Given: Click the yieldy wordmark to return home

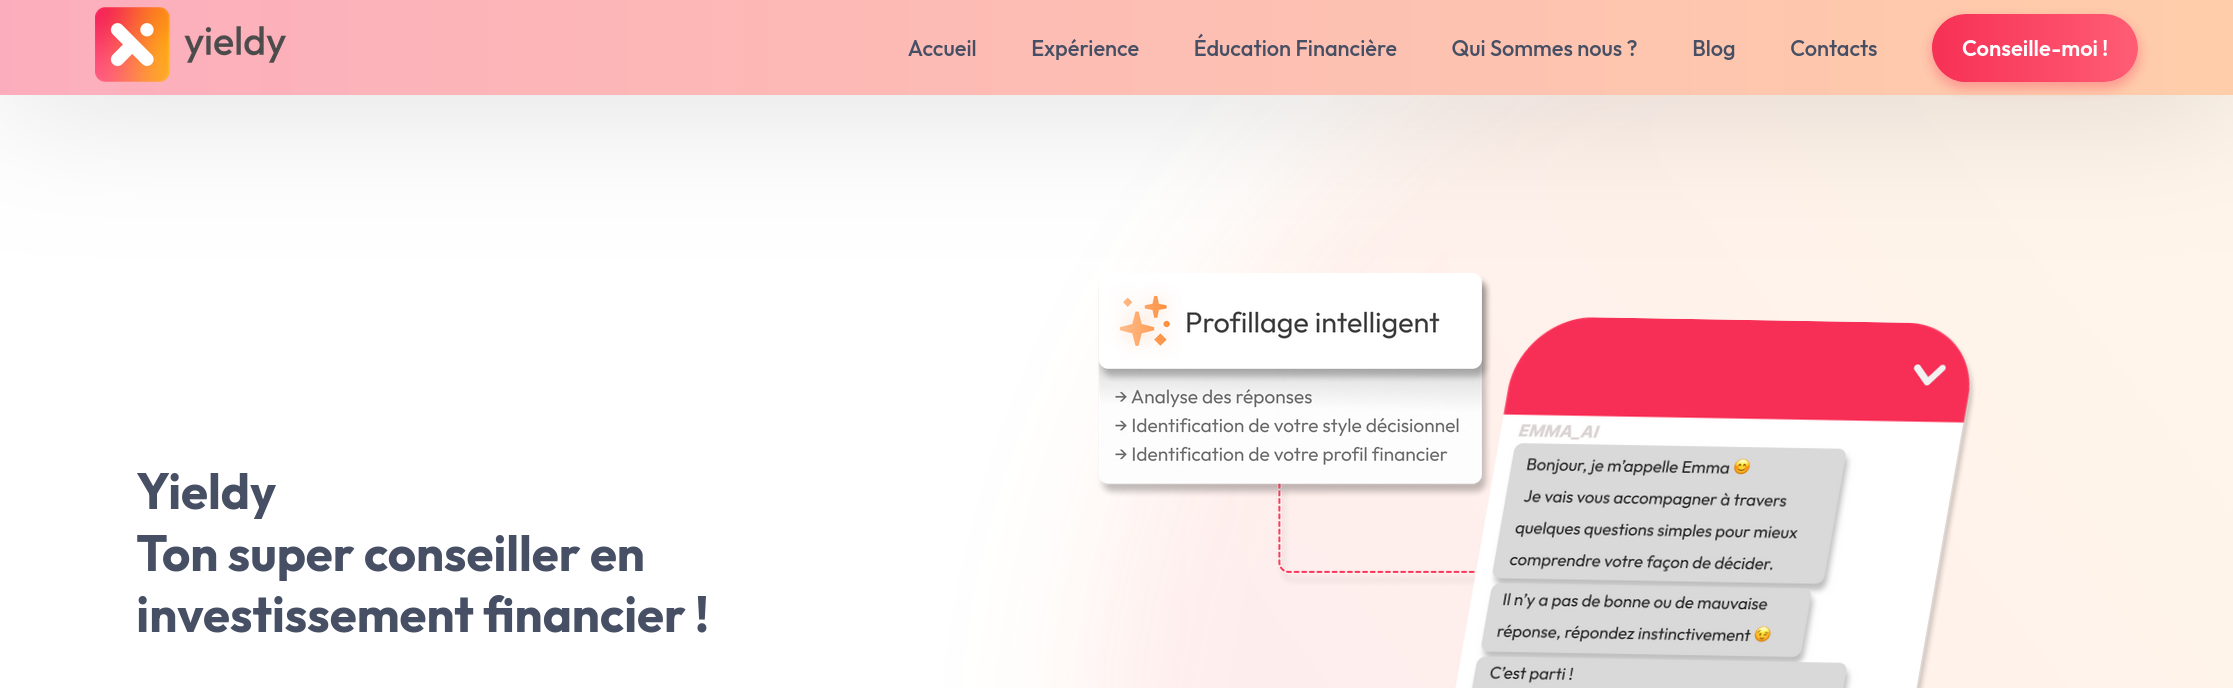Looking at the screenshot, I should (230, 44).
